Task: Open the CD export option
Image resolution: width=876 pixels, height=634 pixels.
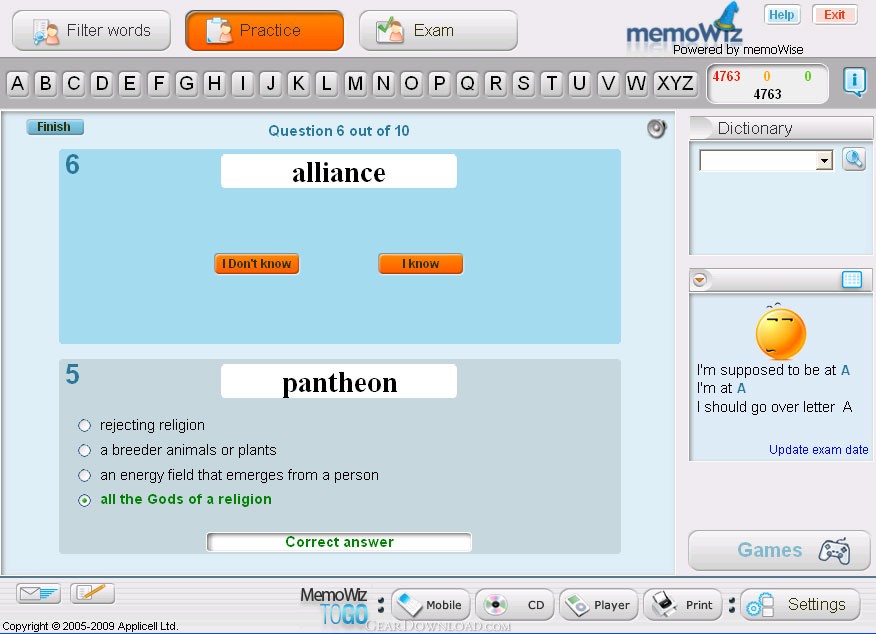Action: coord(514,604)
